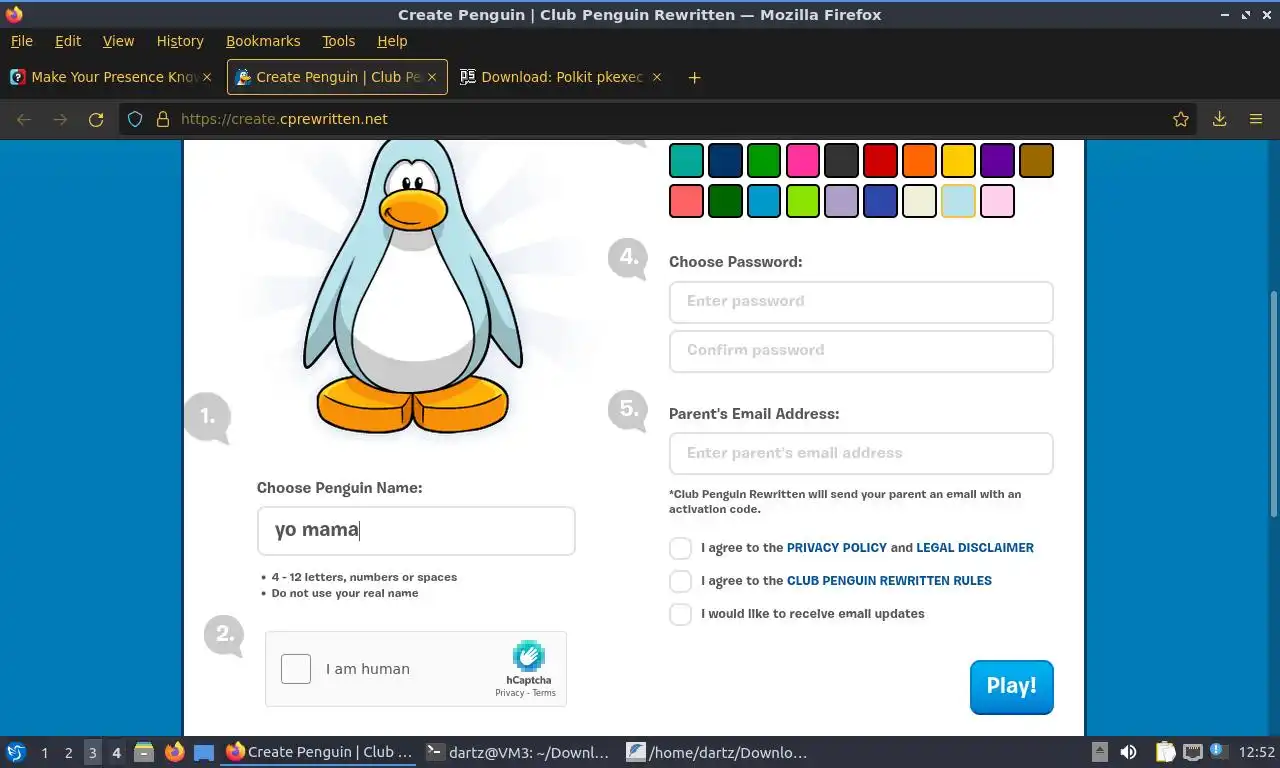The height and width of the screenshot is (768, 1280).
Task: Pick the lavender penguin color swatch
Action: pos(841,201)
